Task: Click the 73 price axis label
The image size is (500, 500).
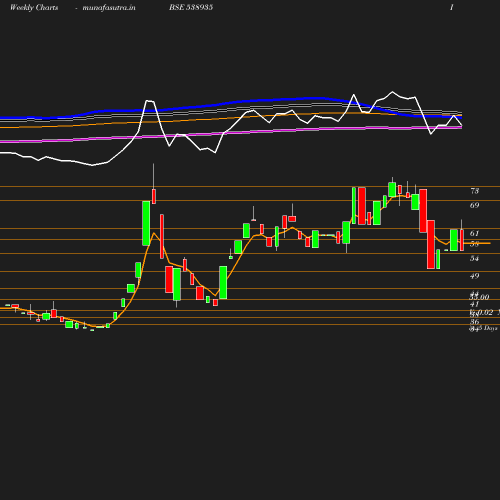Action: [x=474, y=191]
